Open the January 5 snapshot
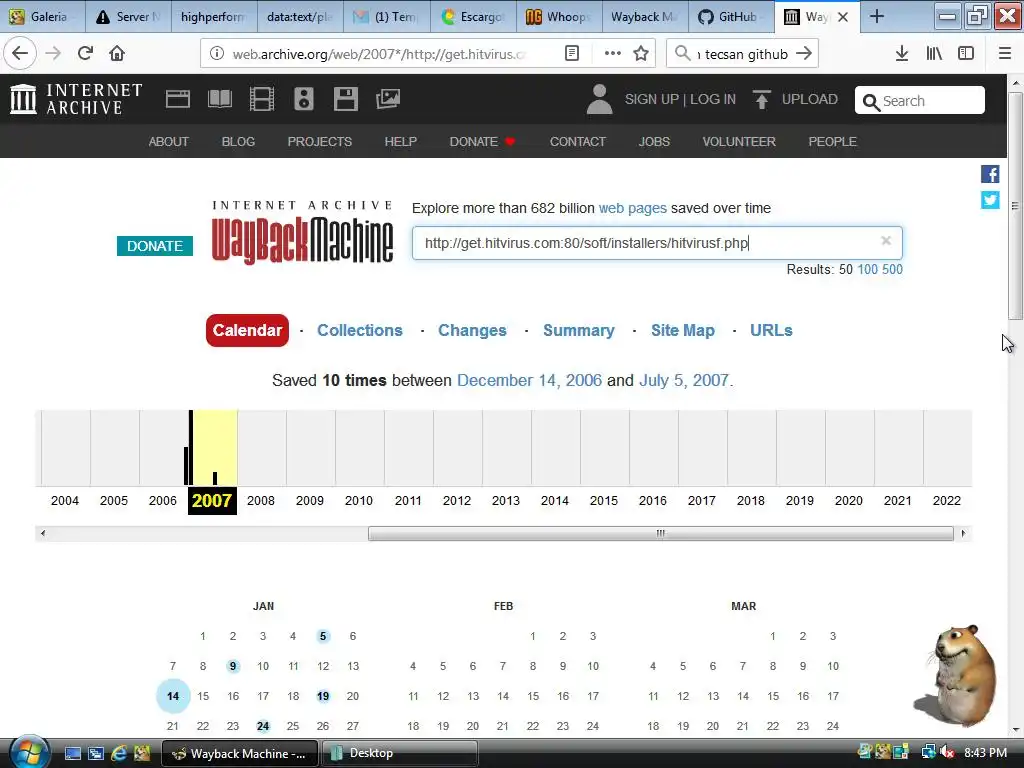 (323, 636)
